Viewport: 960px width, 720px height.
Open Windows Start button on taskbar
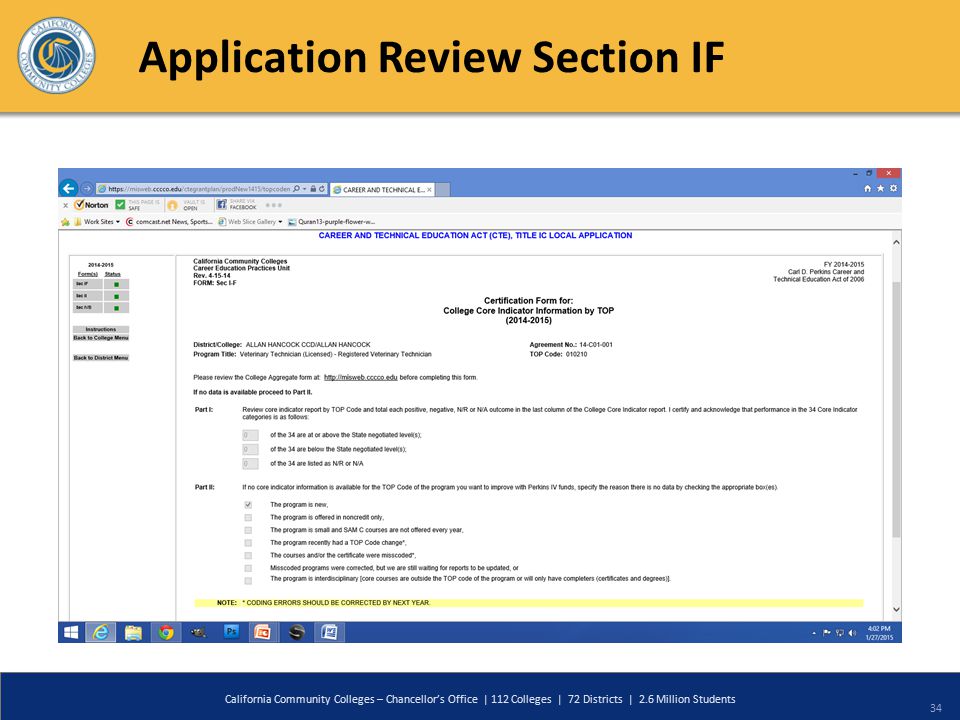point(71,632)
